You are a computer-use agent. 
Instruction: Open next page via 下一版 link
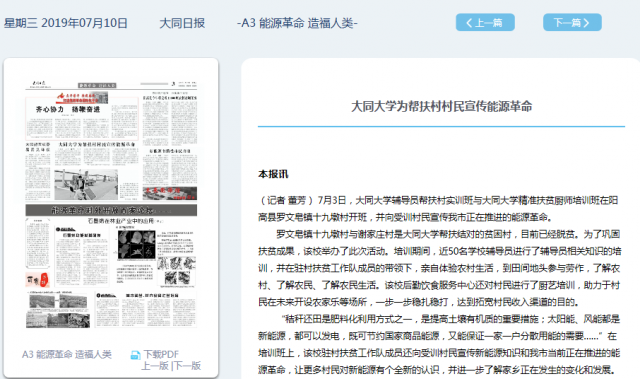tap(187, 366)
